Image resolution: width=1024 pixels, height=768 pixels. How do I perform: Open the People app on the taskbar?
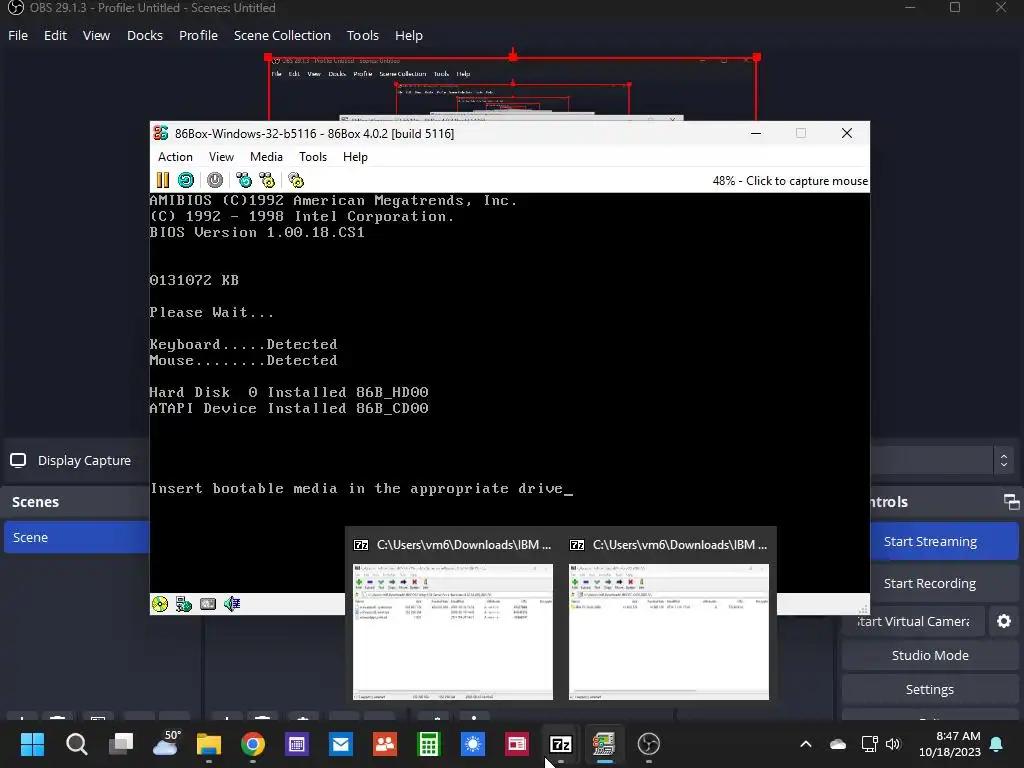385,744
